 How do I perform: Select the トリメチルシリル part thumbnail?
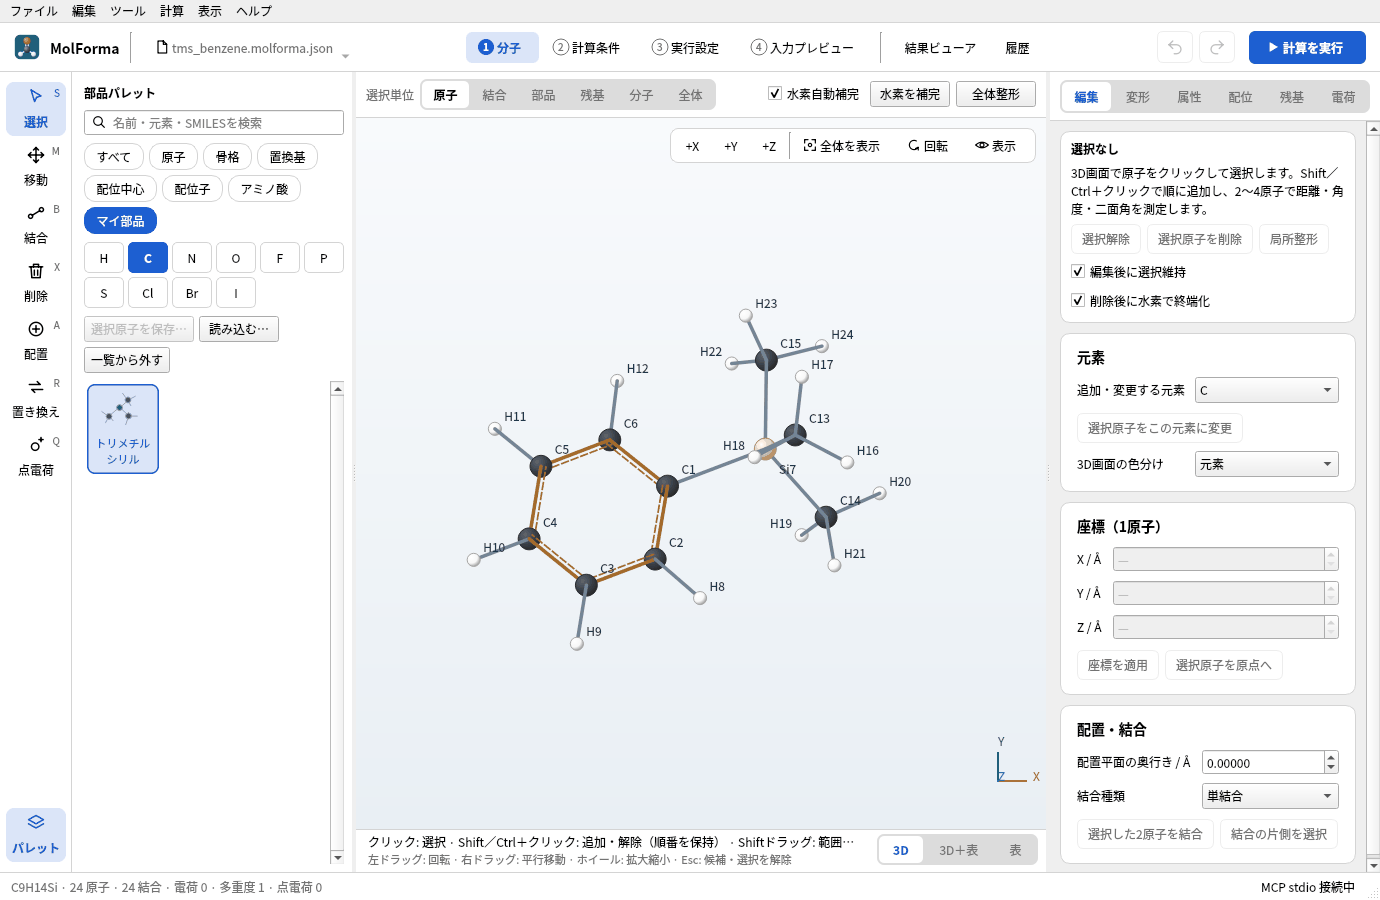click(x=123, y=429)
